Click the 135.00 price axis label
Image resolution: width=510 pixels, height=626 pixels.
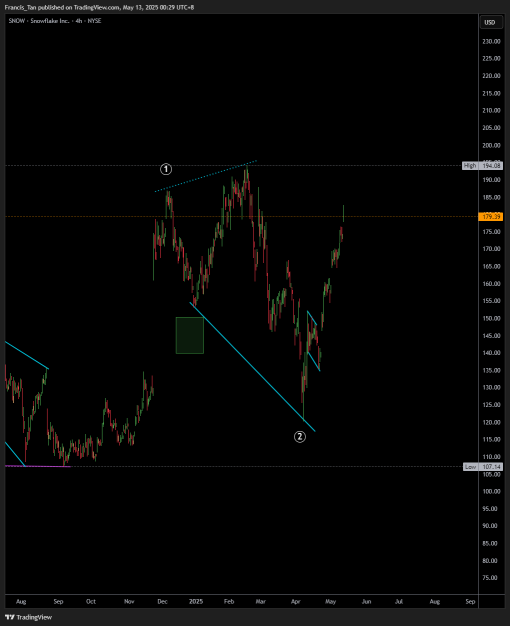(492, 370)
